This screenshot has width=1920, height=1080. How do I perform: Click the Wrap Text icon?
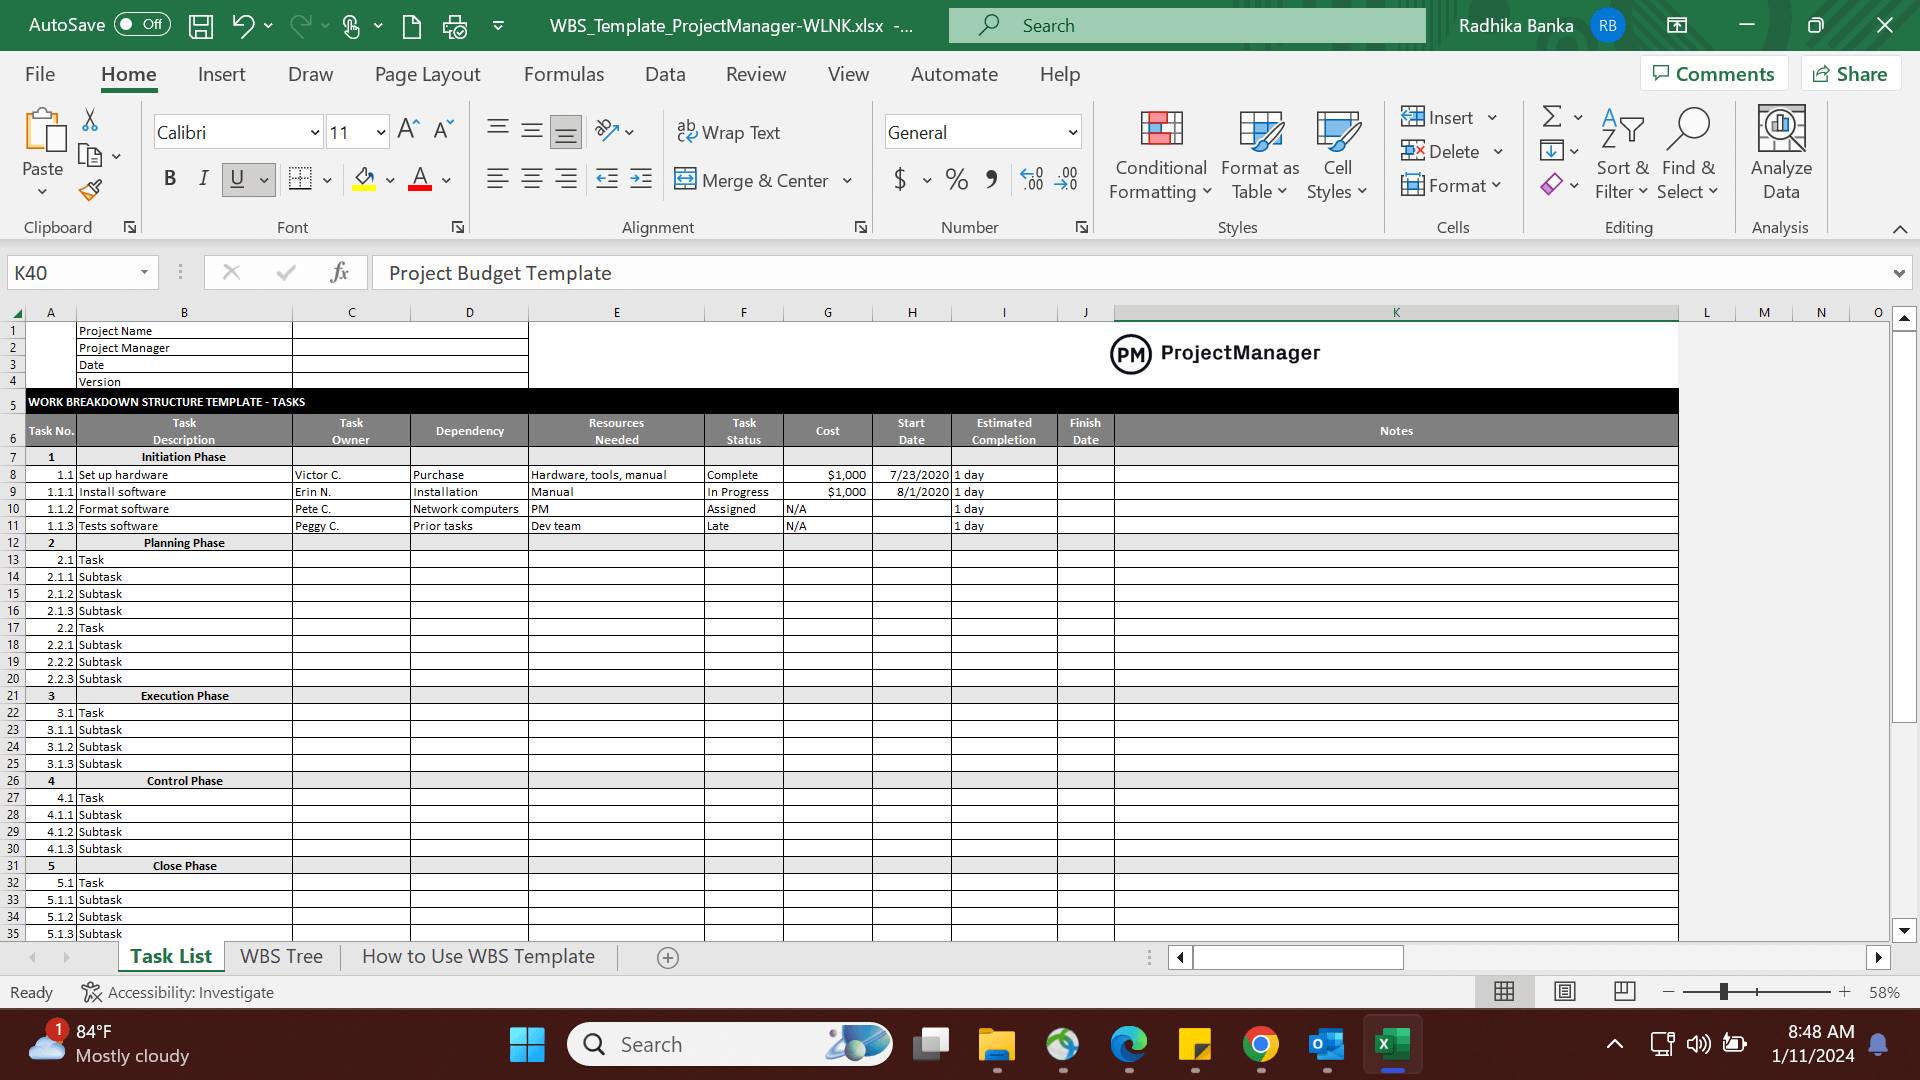[730, 131]
